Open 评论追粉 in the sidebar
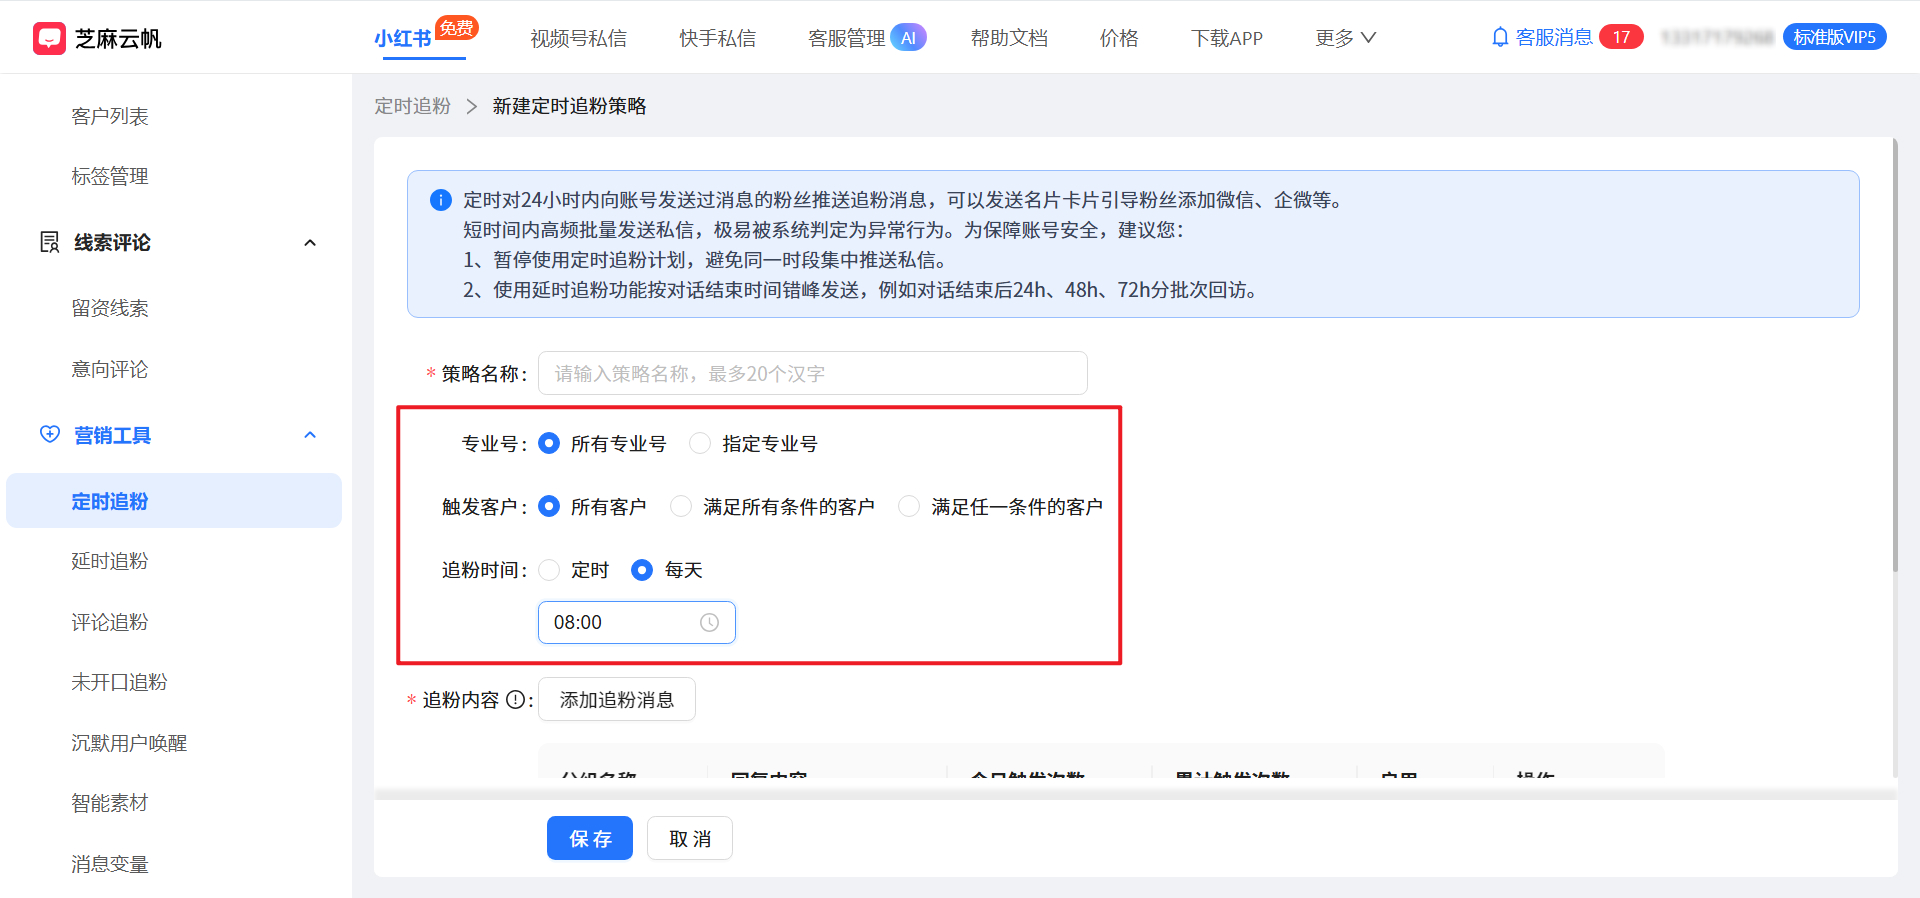This screenshot has height=898, width=1920. [110, 622]
